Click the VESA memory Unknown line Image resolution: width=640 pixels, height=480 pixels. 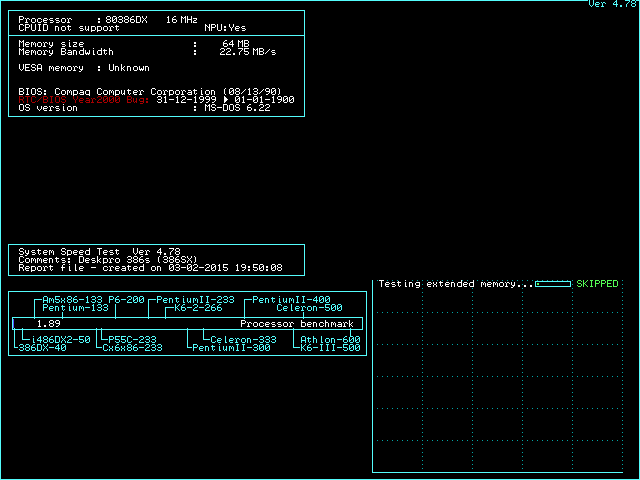84,68
